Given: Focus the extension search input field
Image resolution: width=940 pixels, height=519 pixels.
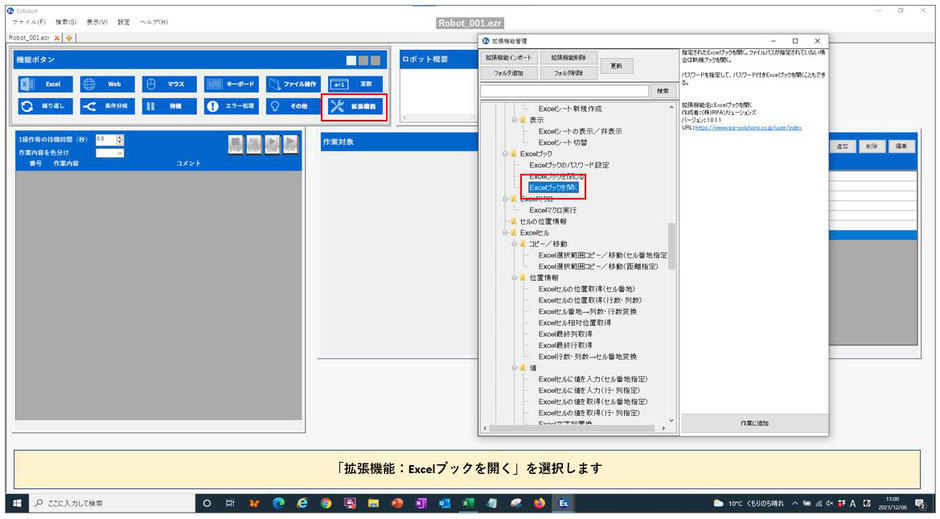Looking at the screenshot, I should tap(565, 91).
